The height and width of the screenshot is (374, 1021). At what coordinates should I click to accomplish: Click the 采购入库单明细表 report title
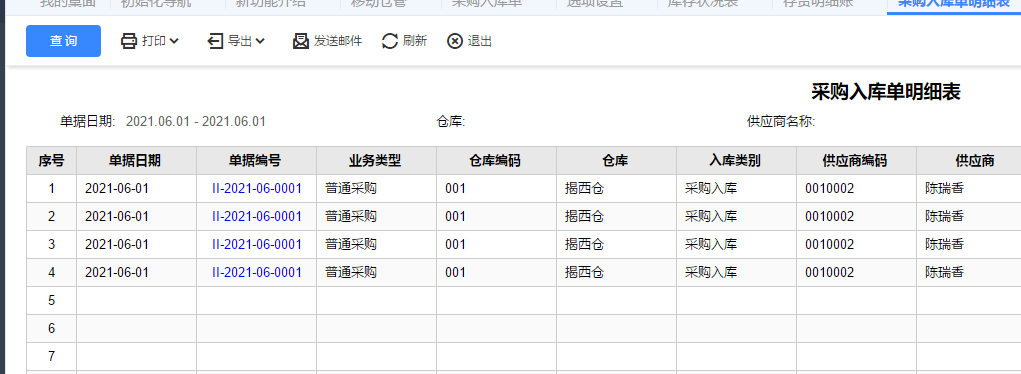coord(886,92)
